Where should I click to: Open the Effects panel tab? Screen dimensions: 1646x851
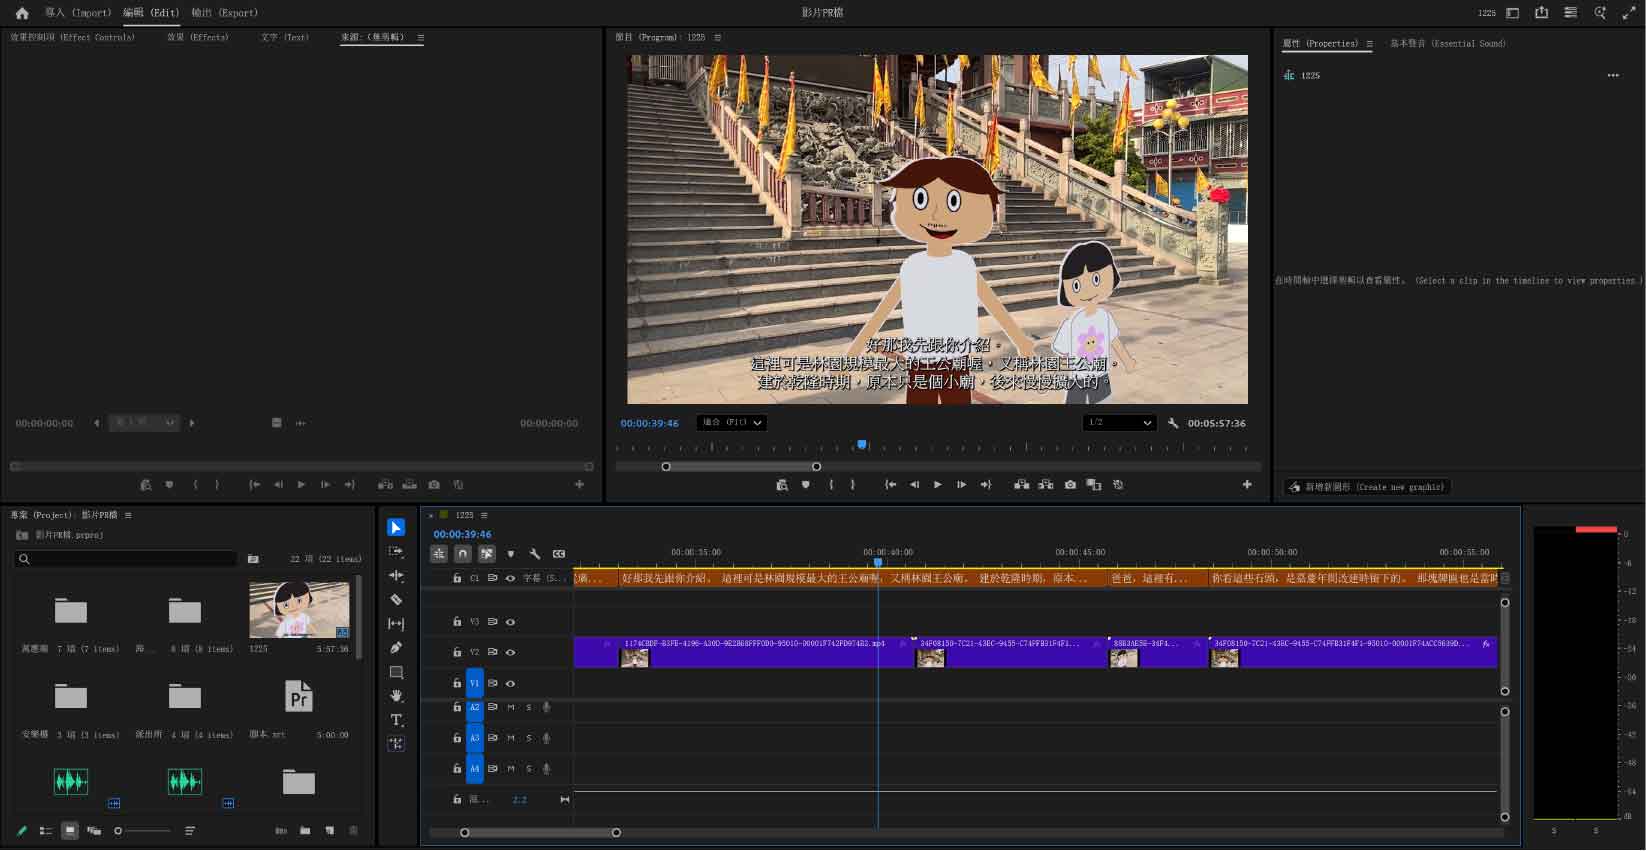[198, 37]
